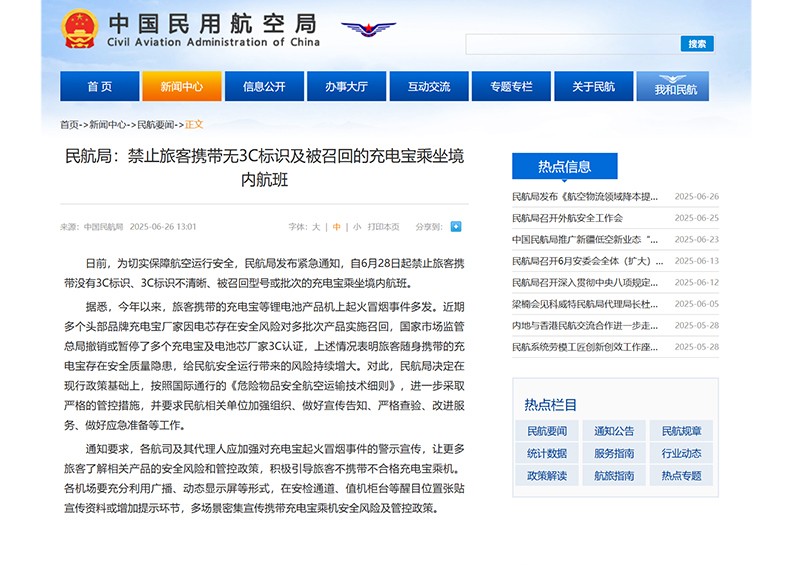790x565 pixels.
Task: Open the share plus icon
Action: [x=455, y=226]
